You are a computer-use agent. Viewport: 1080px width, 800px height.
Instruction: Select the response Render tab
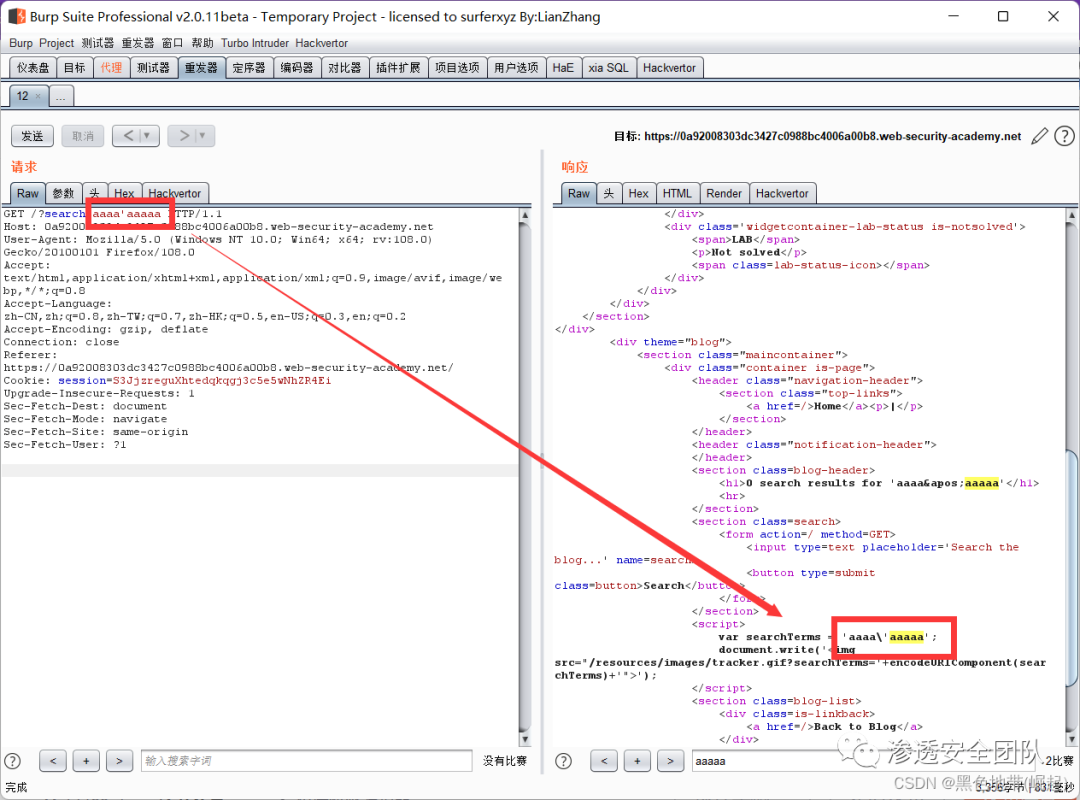(724, 194)
